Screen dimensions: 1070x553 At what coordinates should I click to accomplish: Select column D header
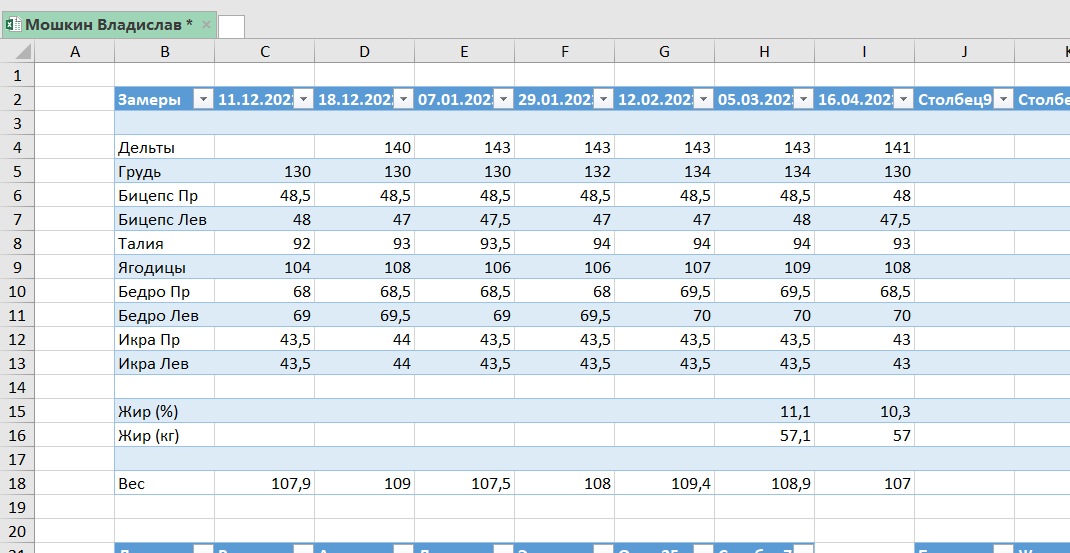(364, 52)
